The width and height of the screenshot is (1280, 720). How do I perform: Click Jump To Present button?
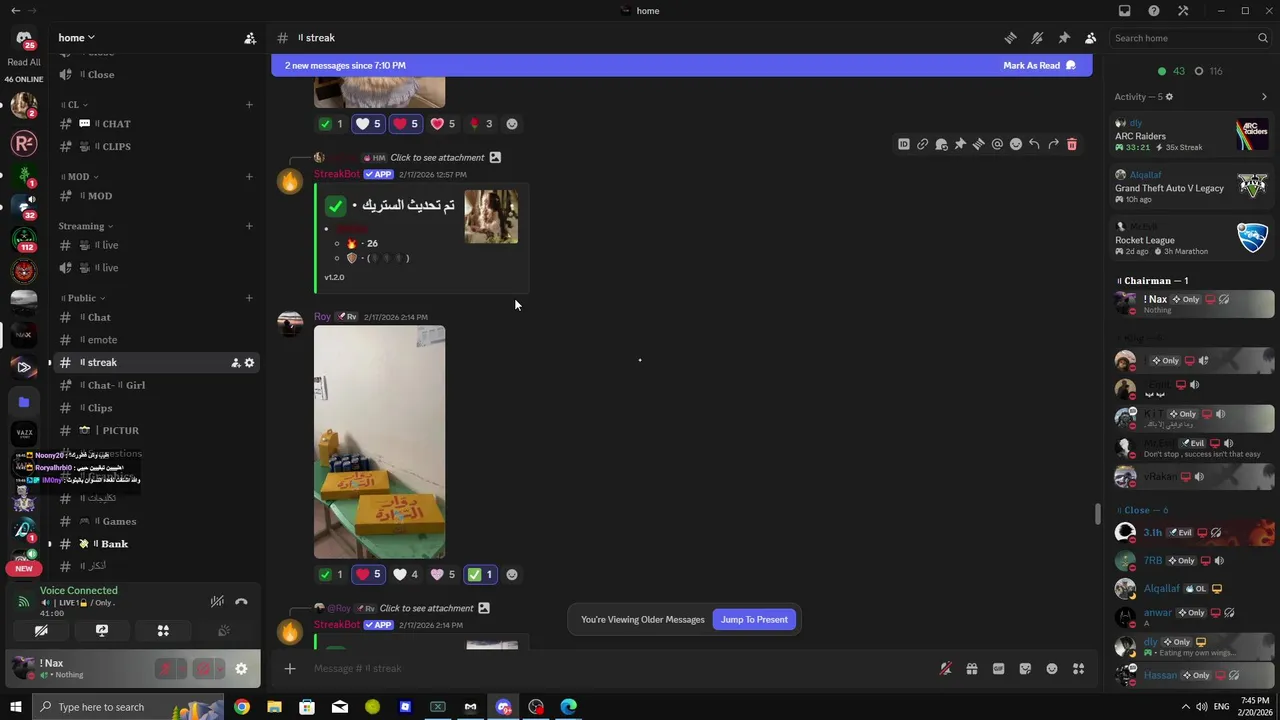point(754,619)
